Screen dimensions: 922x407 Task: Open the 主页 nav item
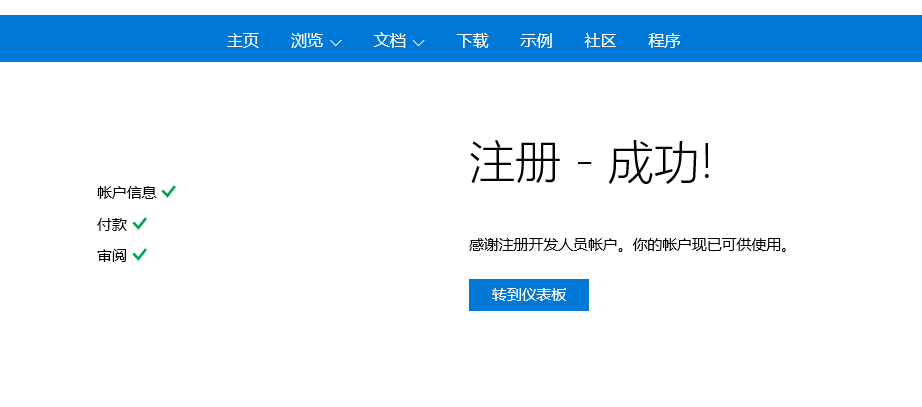[x=243, y=41]
